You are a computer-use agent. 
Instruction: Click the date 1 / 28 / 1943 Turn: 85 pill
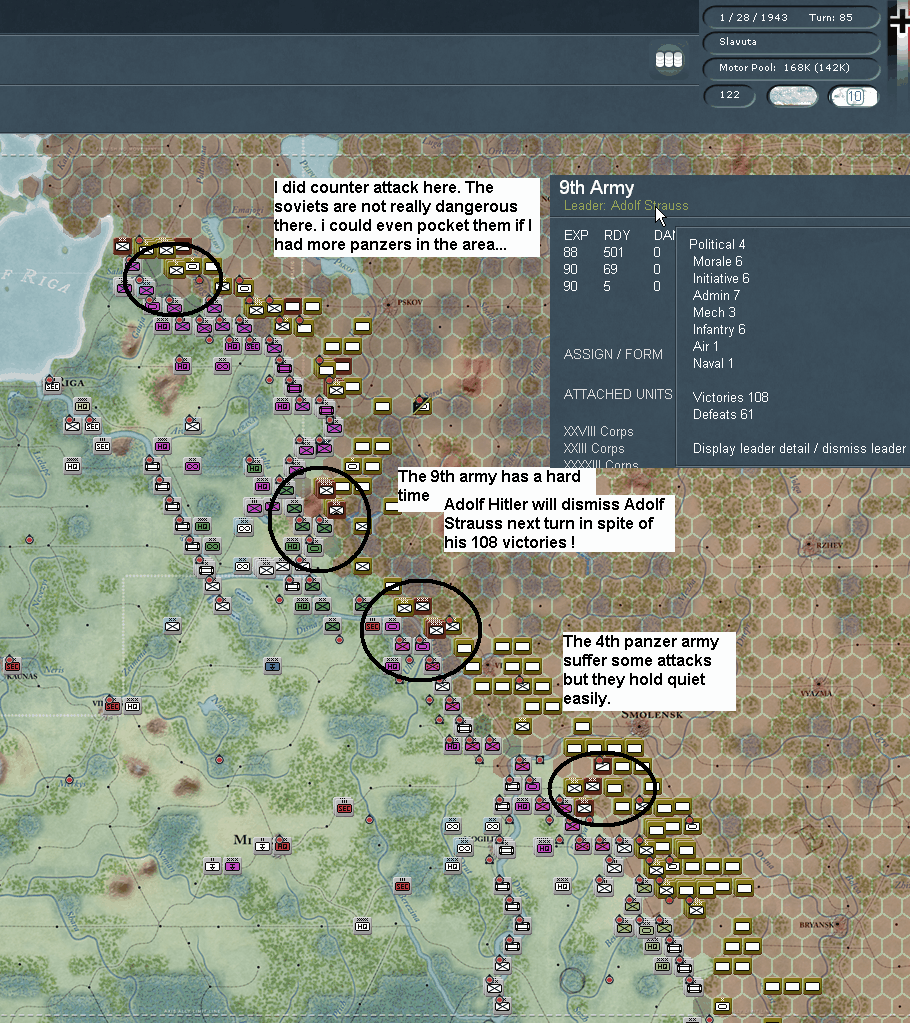[x=791, y=18]
